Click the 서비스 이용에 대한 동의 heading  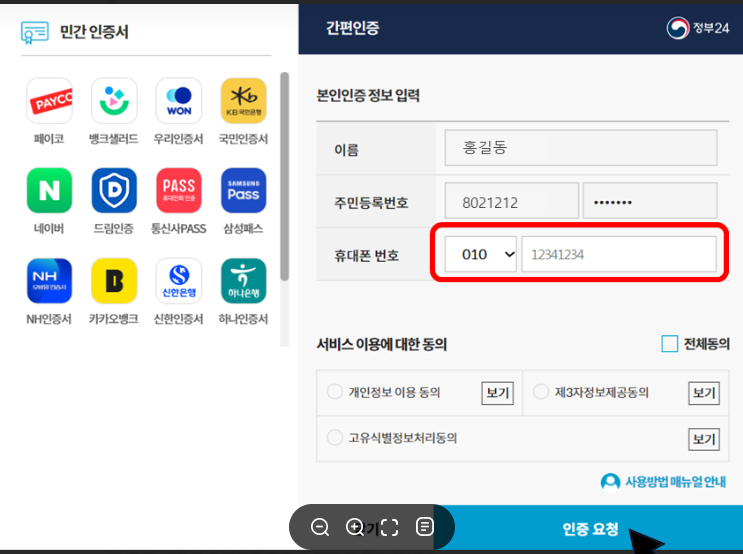tap(382, 344)
